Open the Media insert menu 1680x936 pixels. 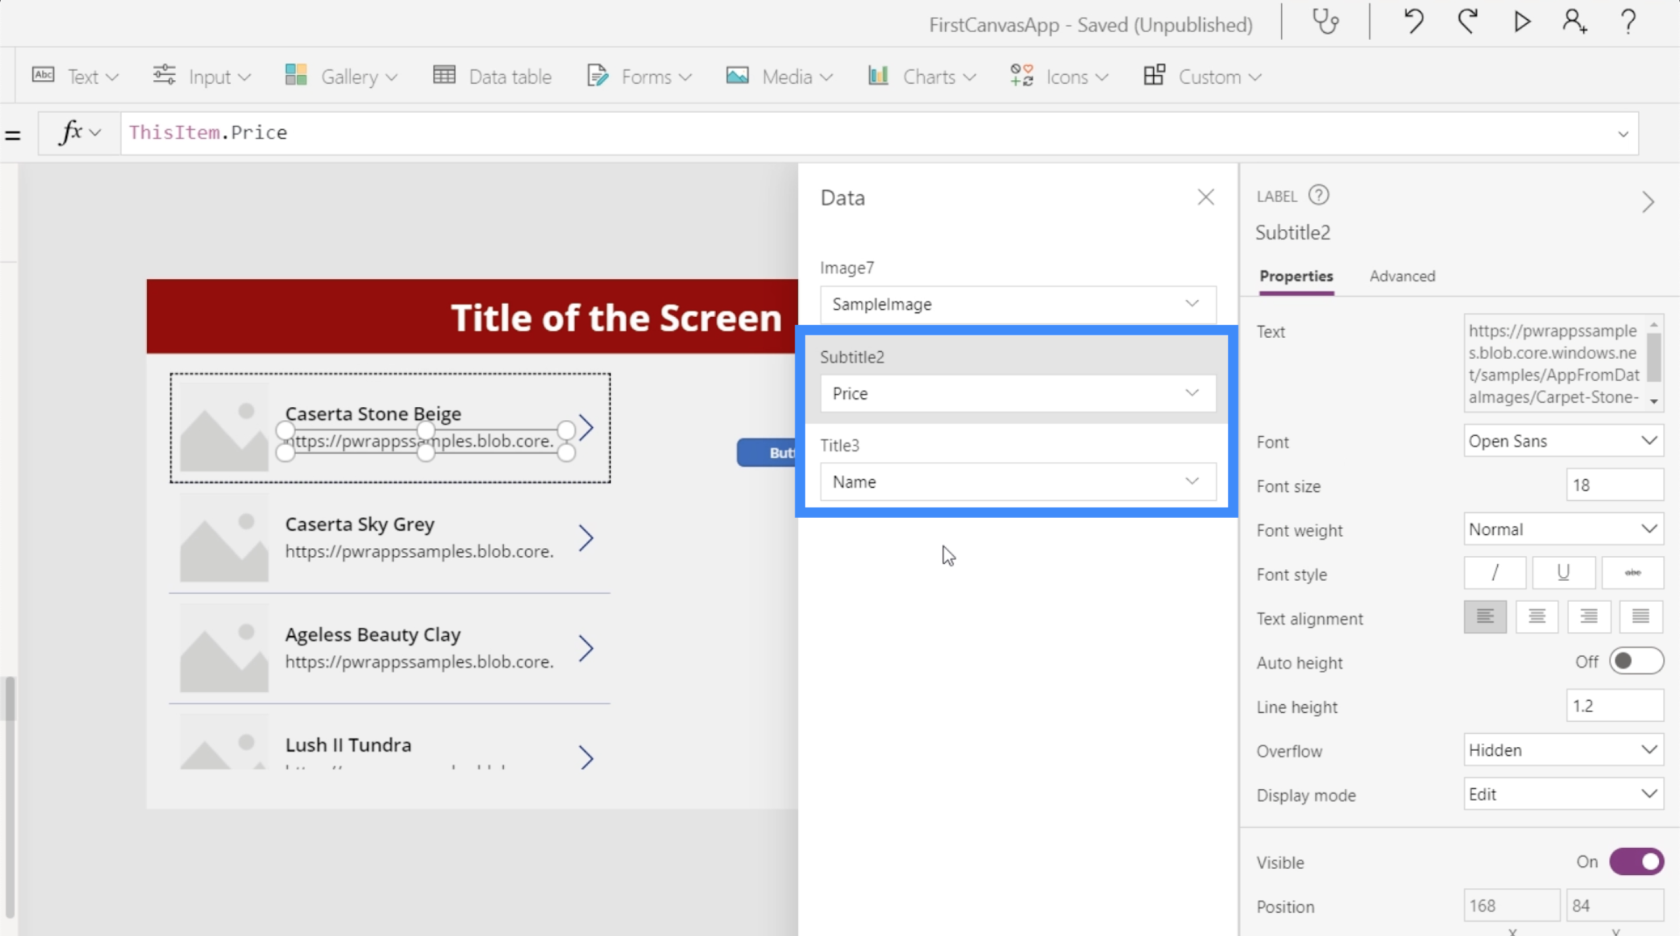(779, 76)
